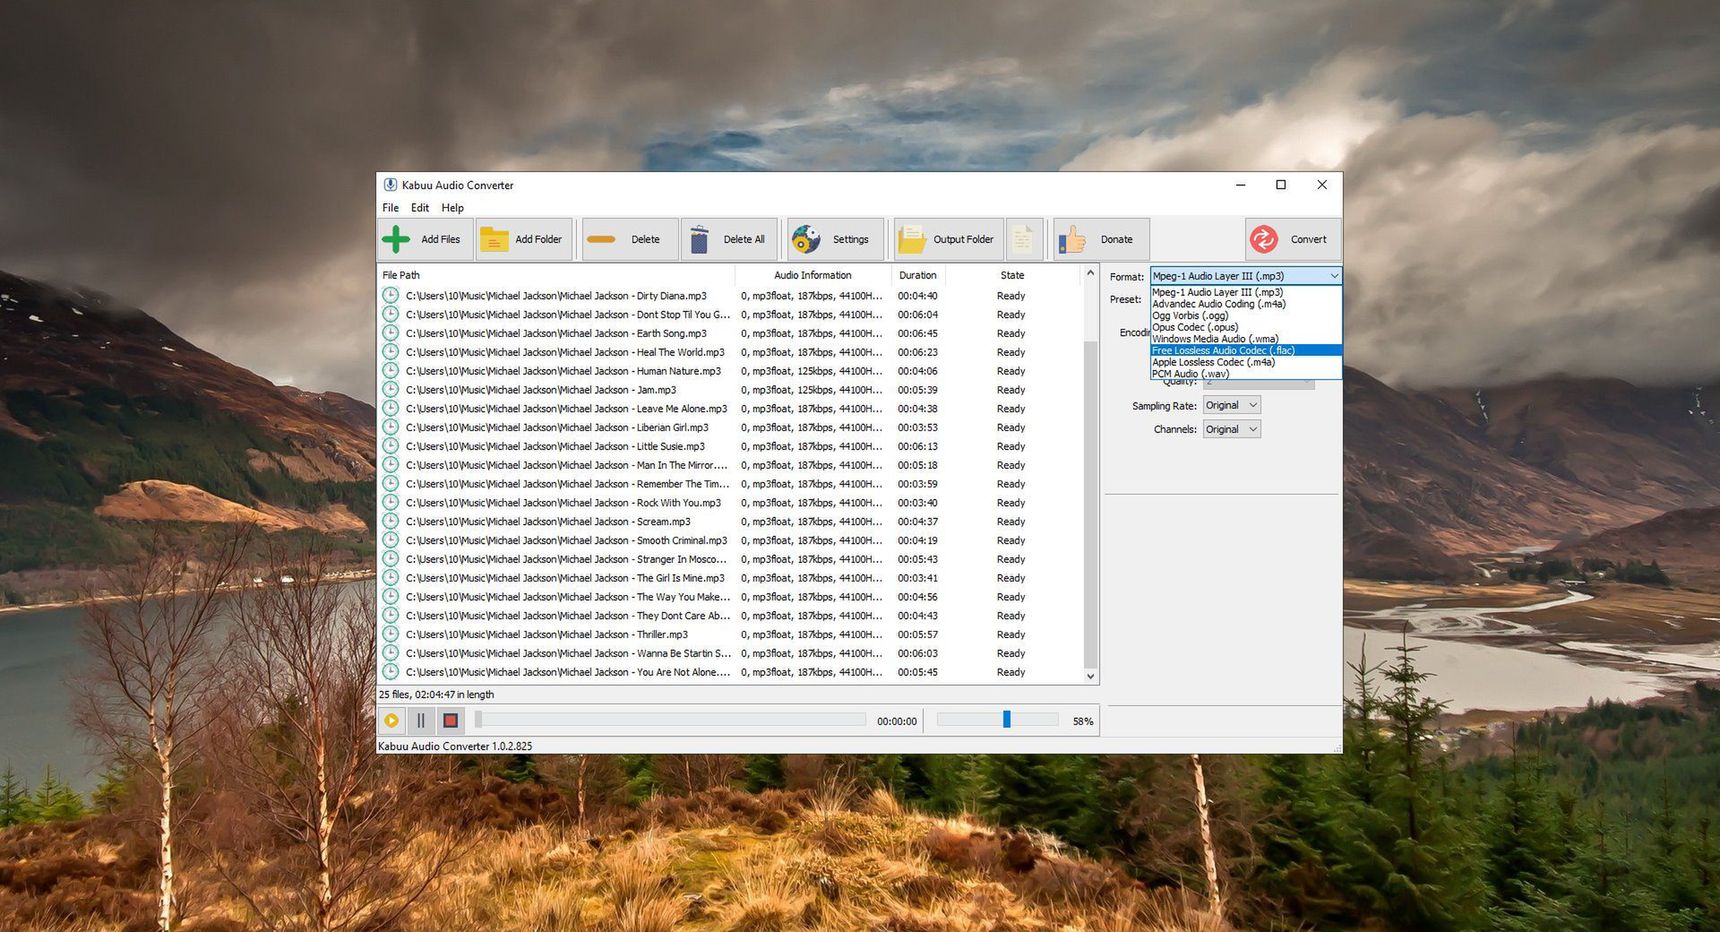Open the Edit menu

(x=420, y=208)
